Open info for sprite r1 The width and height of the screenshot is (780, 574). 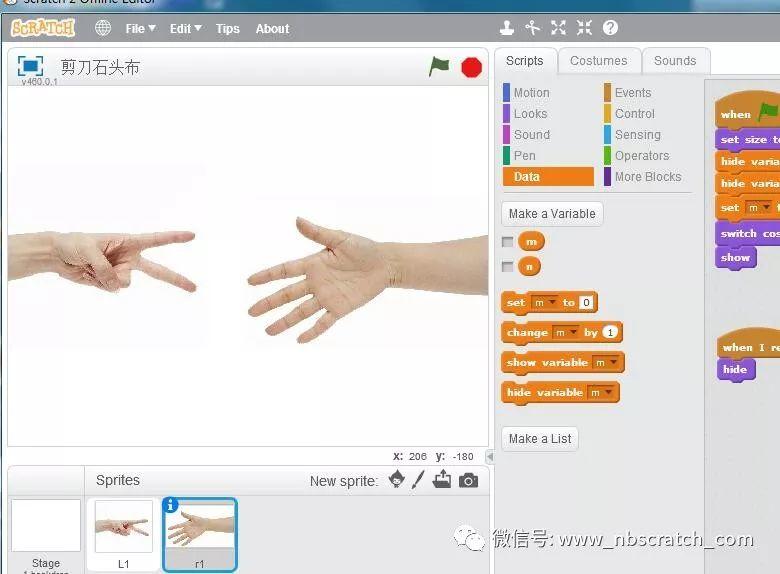tap(170, 505)
